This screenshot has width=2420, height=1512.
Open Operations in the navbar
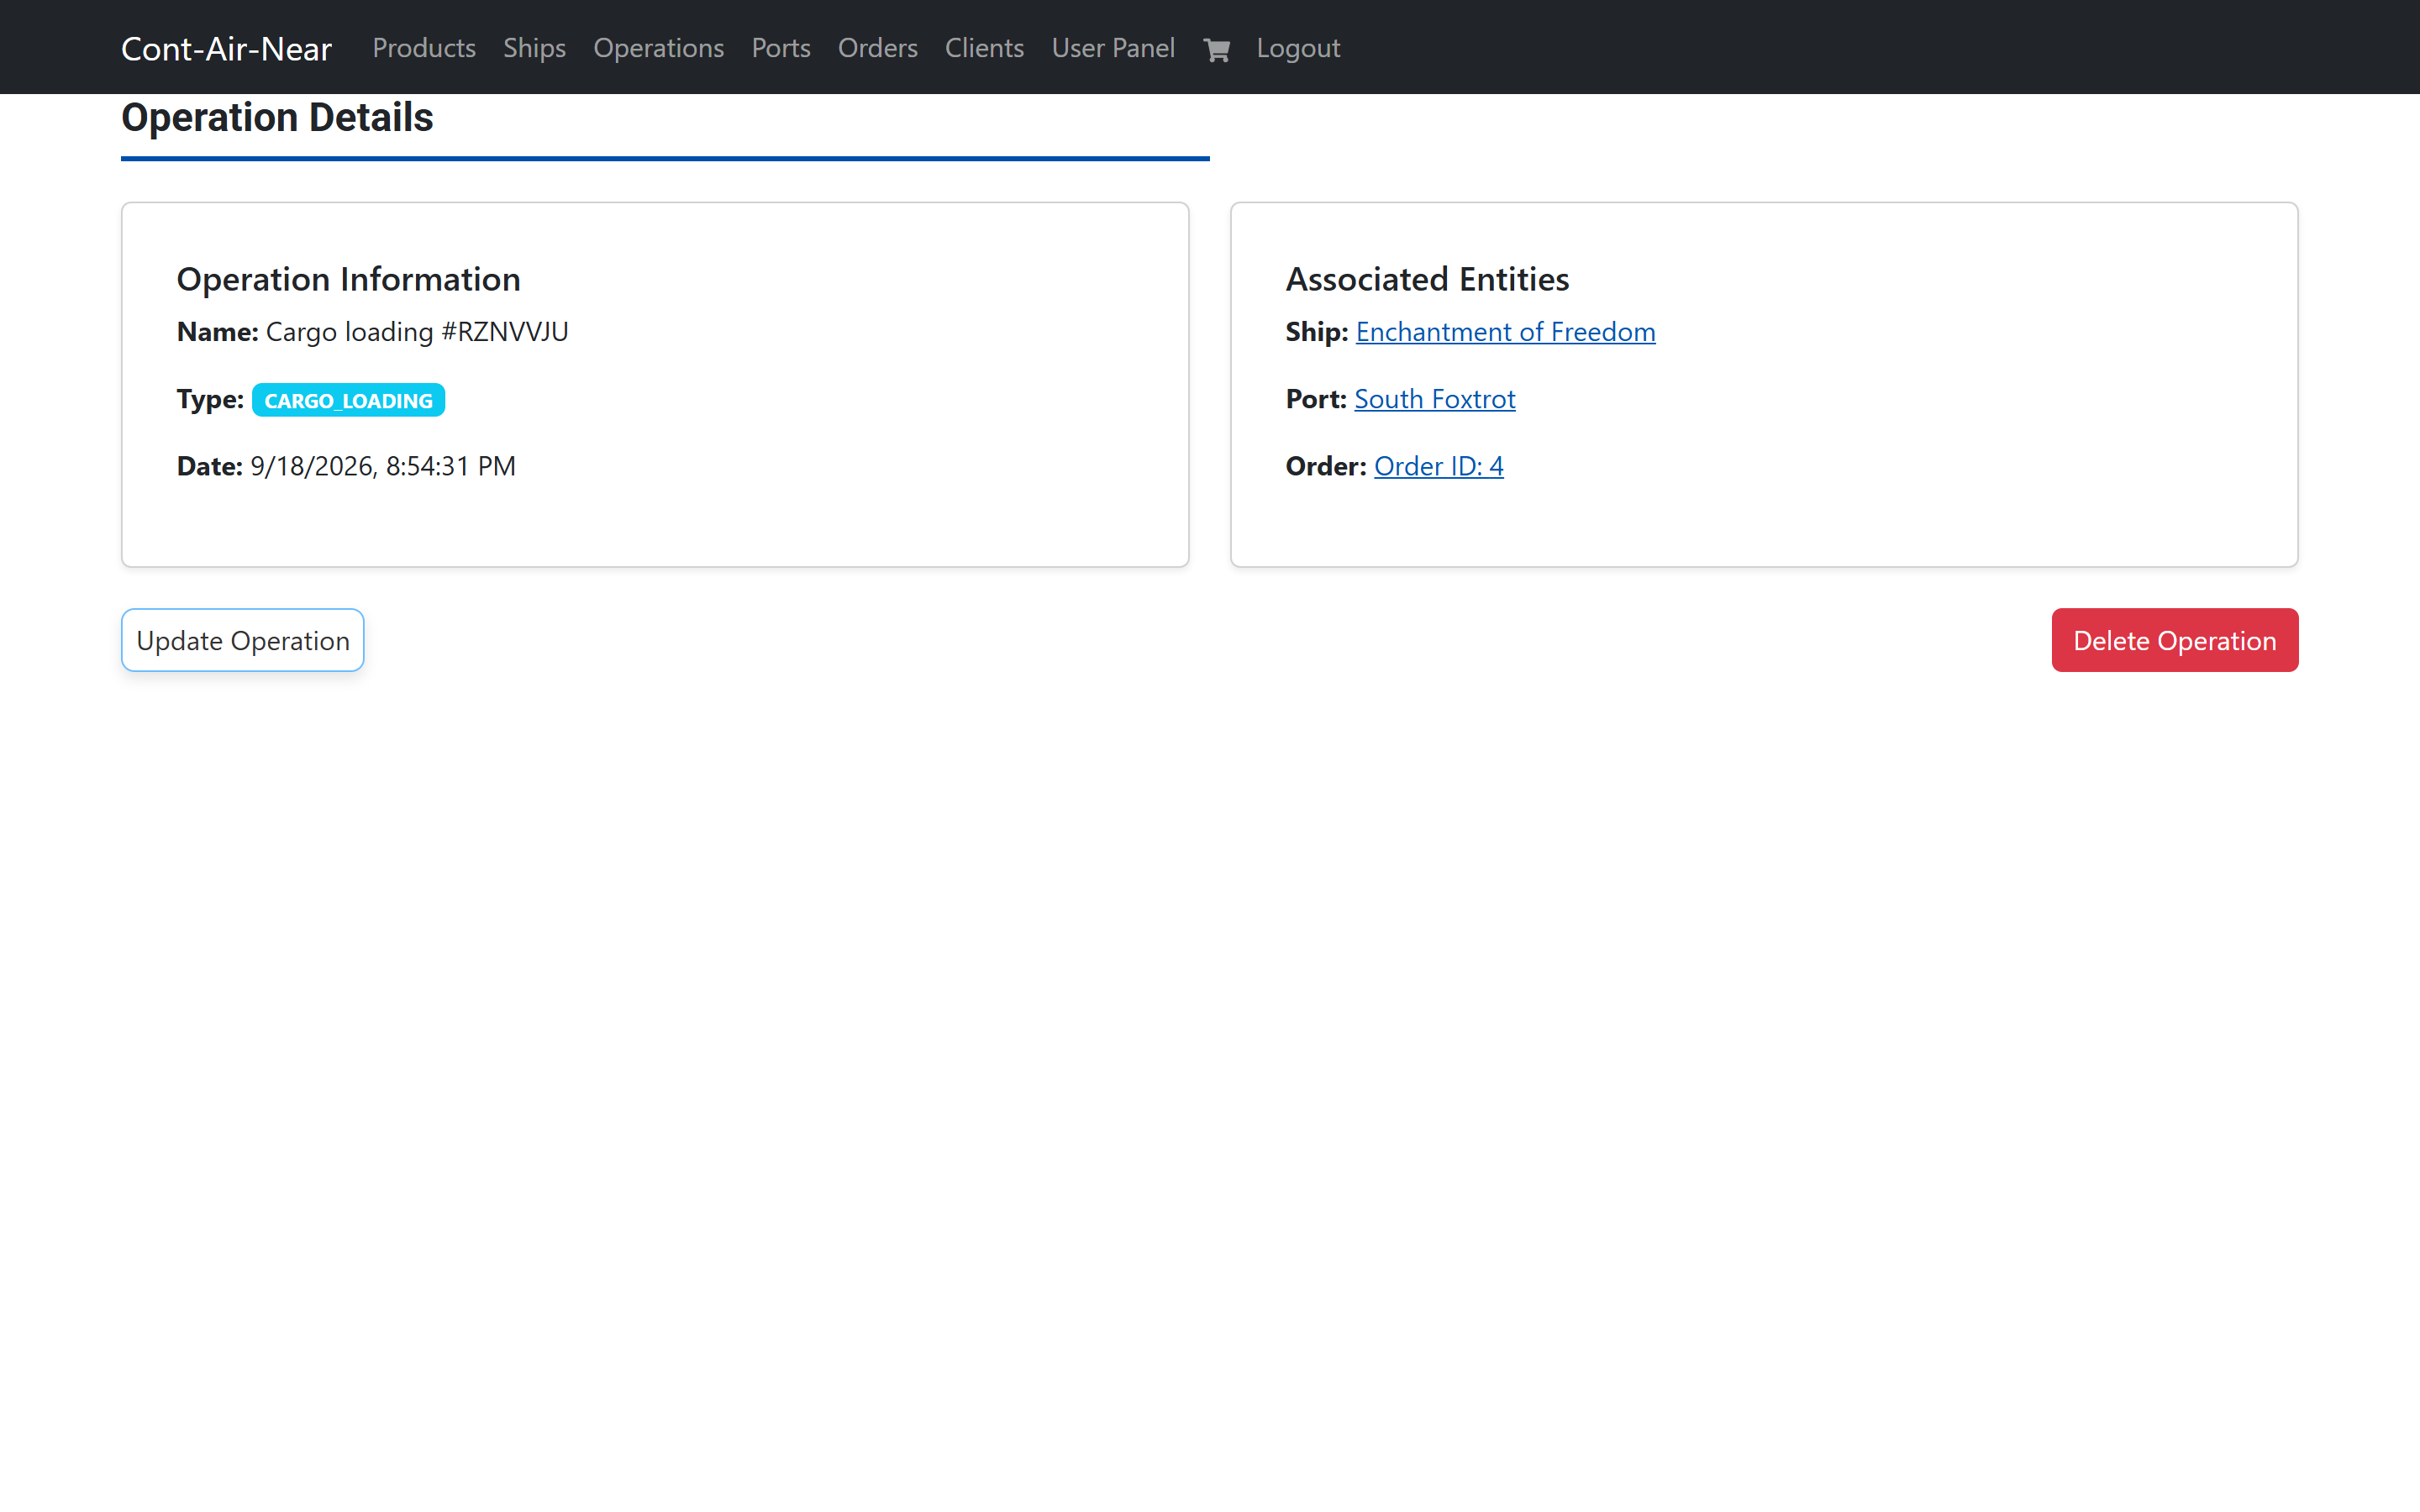658,48
